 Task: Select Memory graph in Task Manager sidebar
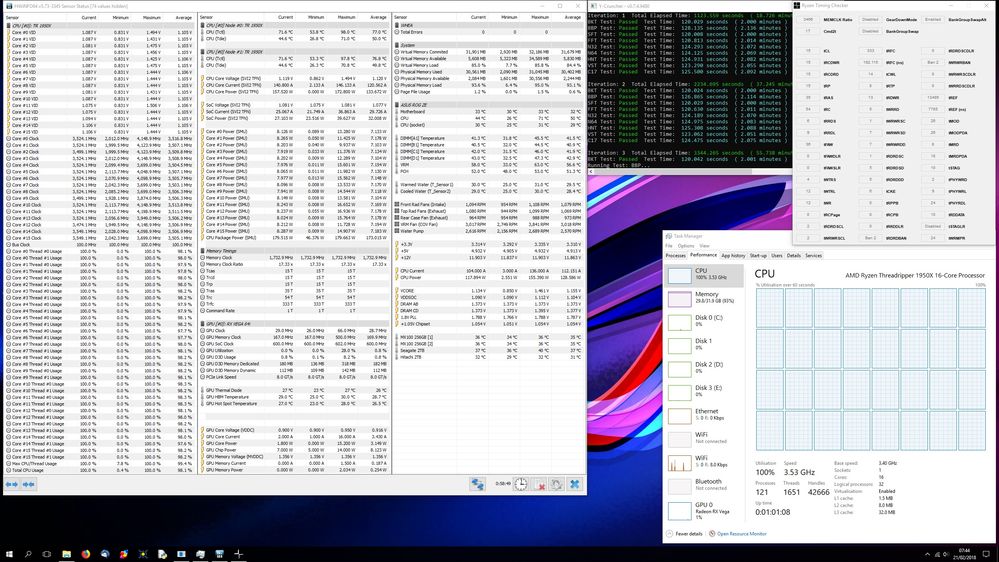tap(704, 298)
